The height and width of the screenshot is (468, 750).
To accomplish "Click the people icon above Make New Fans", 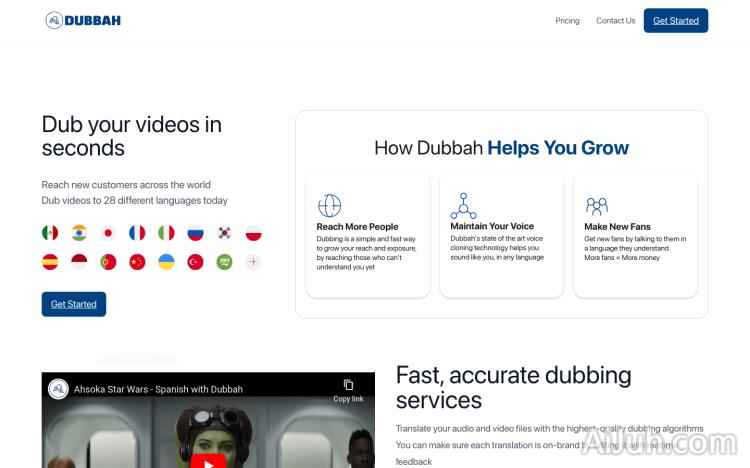I will [597, 206].
